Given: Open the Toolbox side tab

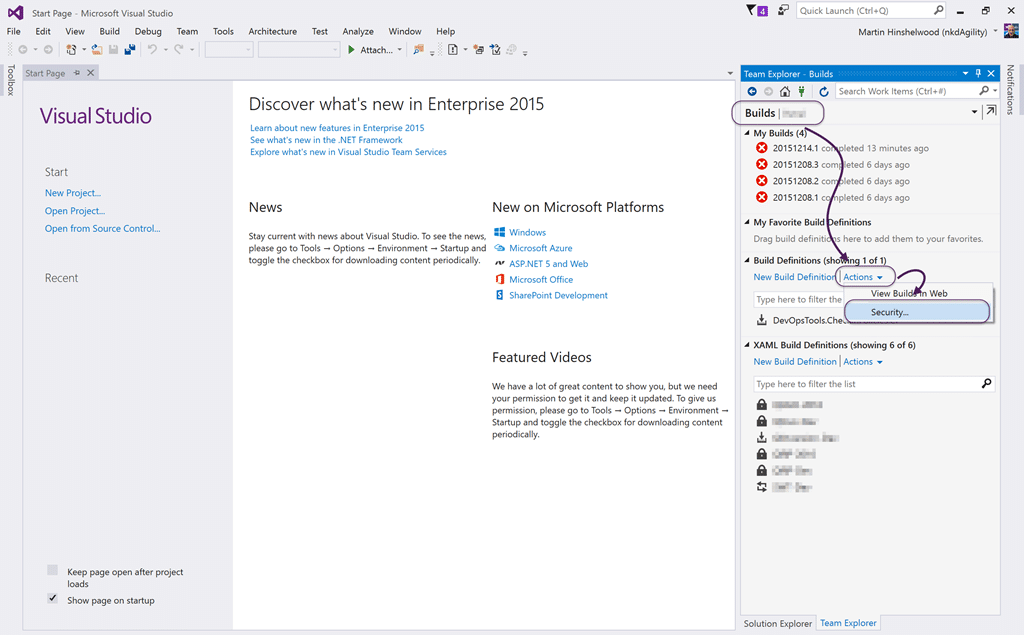Looking at the screenshot, I should click(10, 80).
